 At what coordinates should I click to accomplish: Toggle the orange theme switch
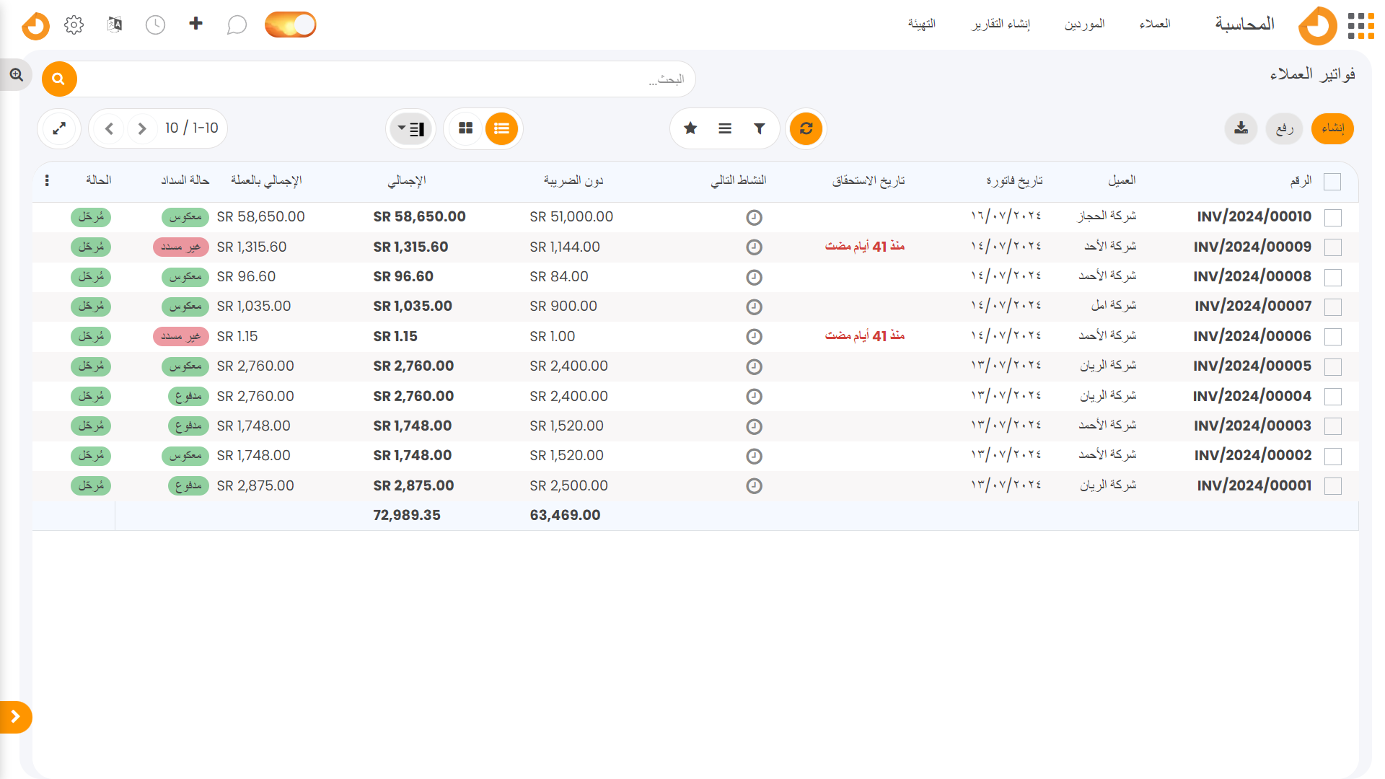point(291,25)
